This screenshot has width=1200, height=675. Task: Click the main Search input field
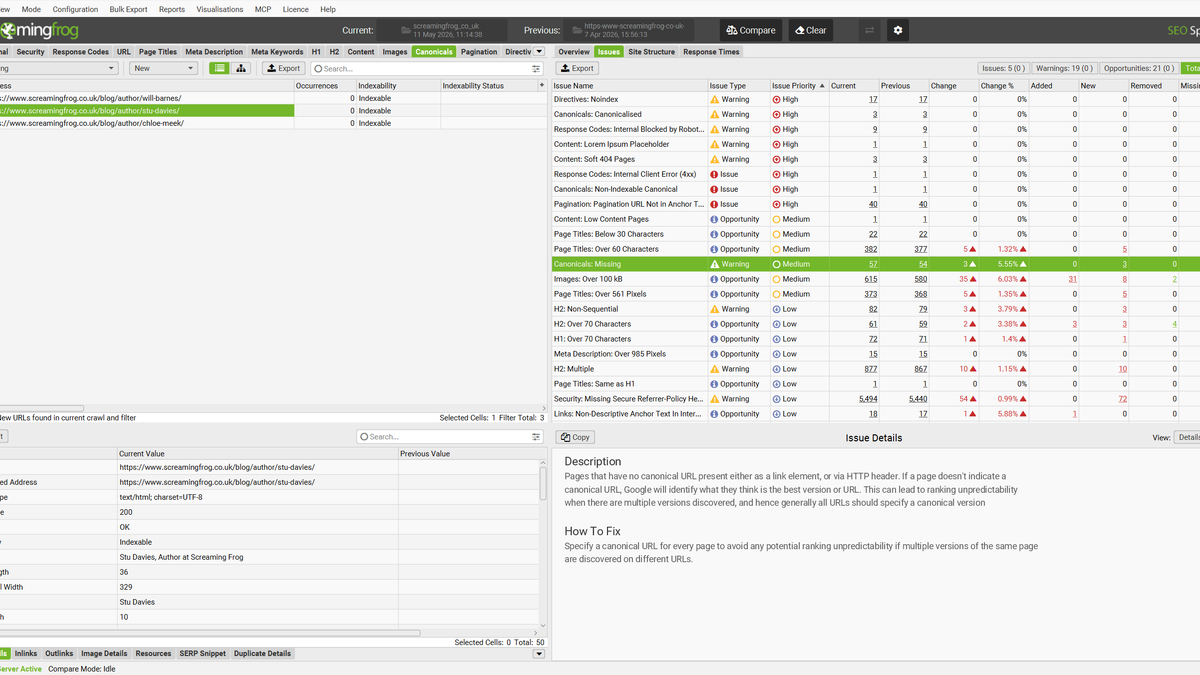426,69
